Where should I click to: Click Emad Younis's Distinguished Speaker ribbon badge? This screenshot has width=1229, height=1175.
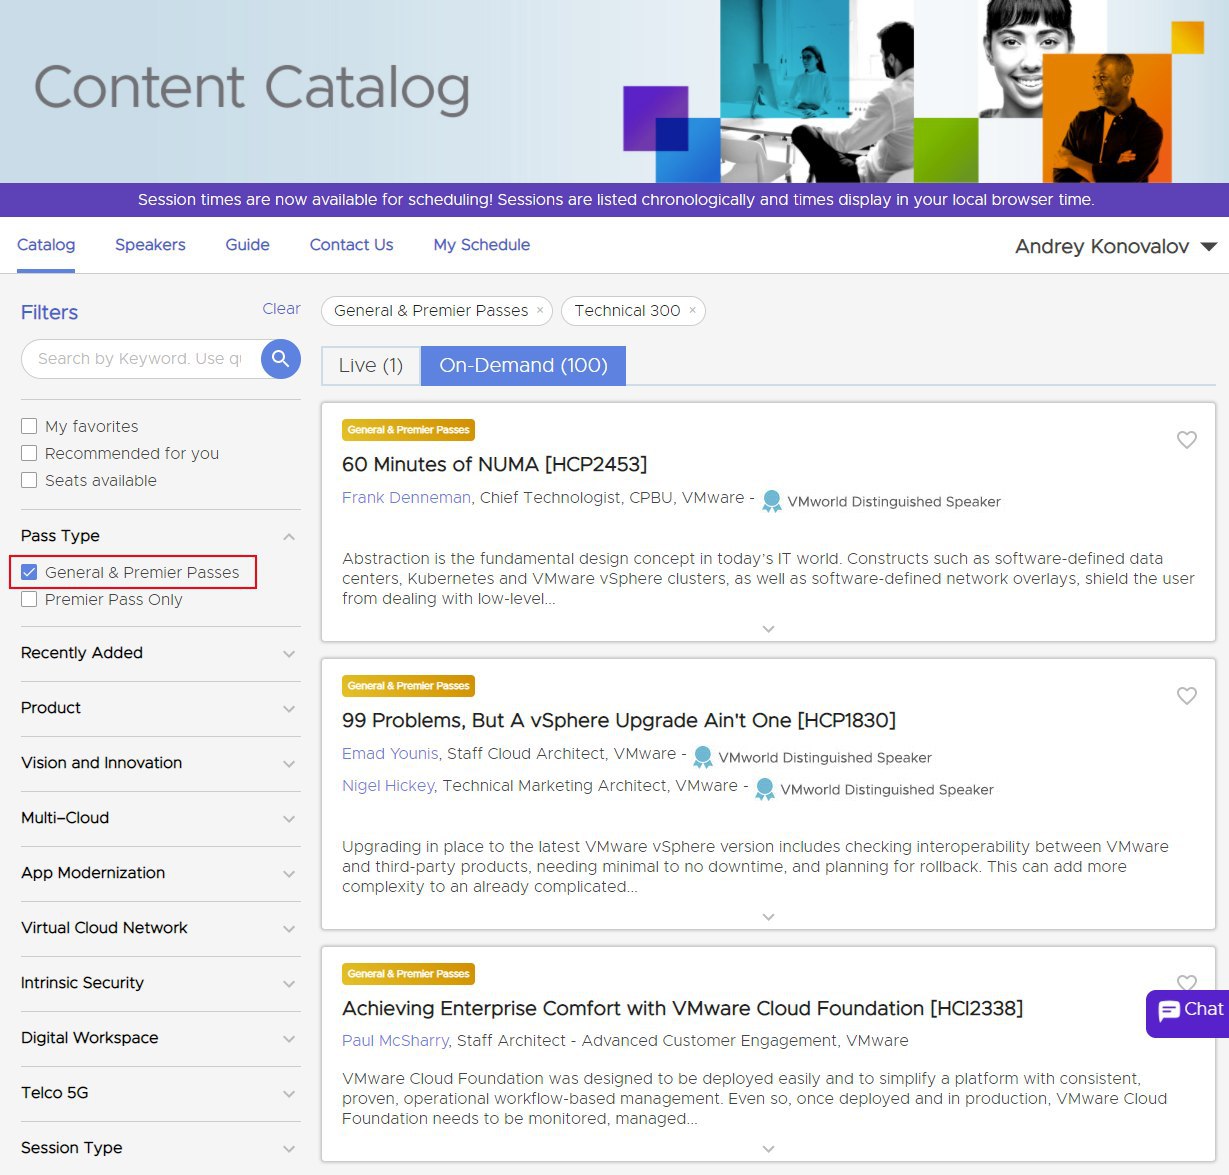702,757
